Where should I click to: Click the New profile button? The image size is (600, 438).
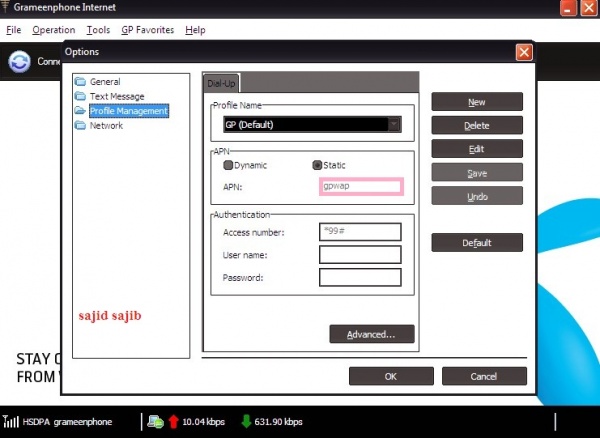(477, 102)
